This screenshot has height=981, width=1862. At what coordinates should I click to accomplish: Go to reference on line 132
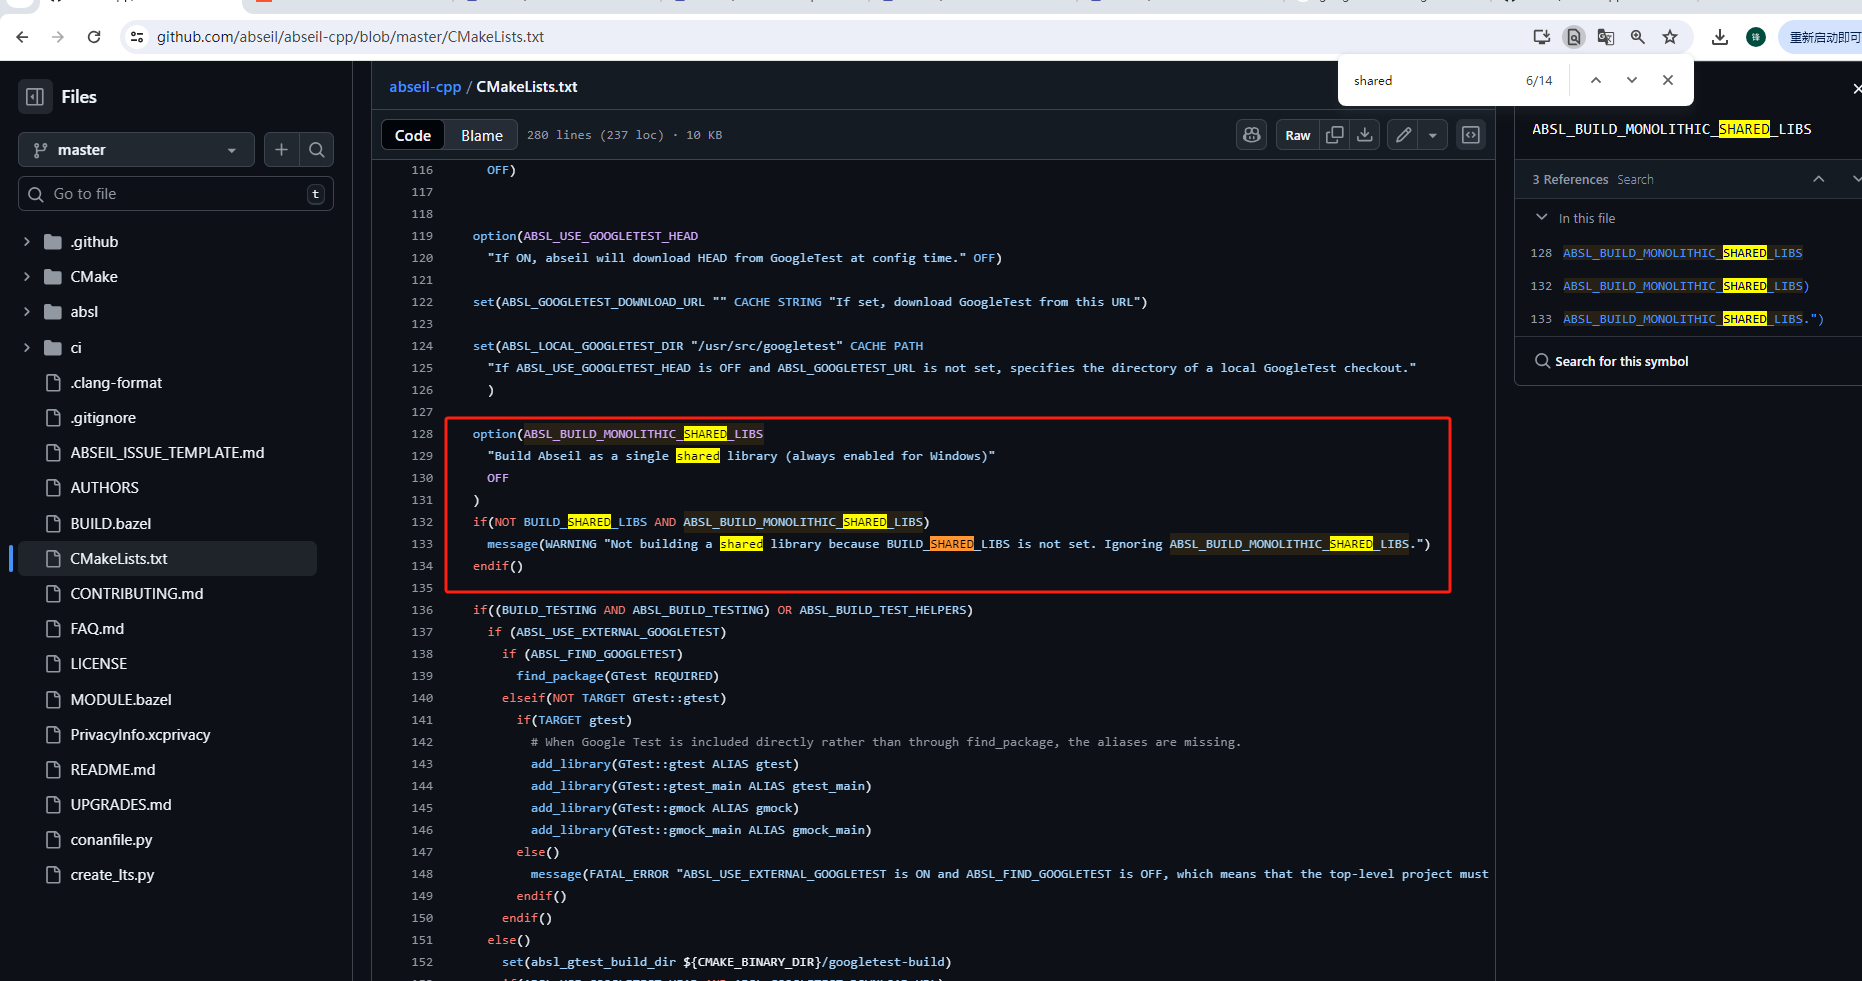tap(1686, 286)
